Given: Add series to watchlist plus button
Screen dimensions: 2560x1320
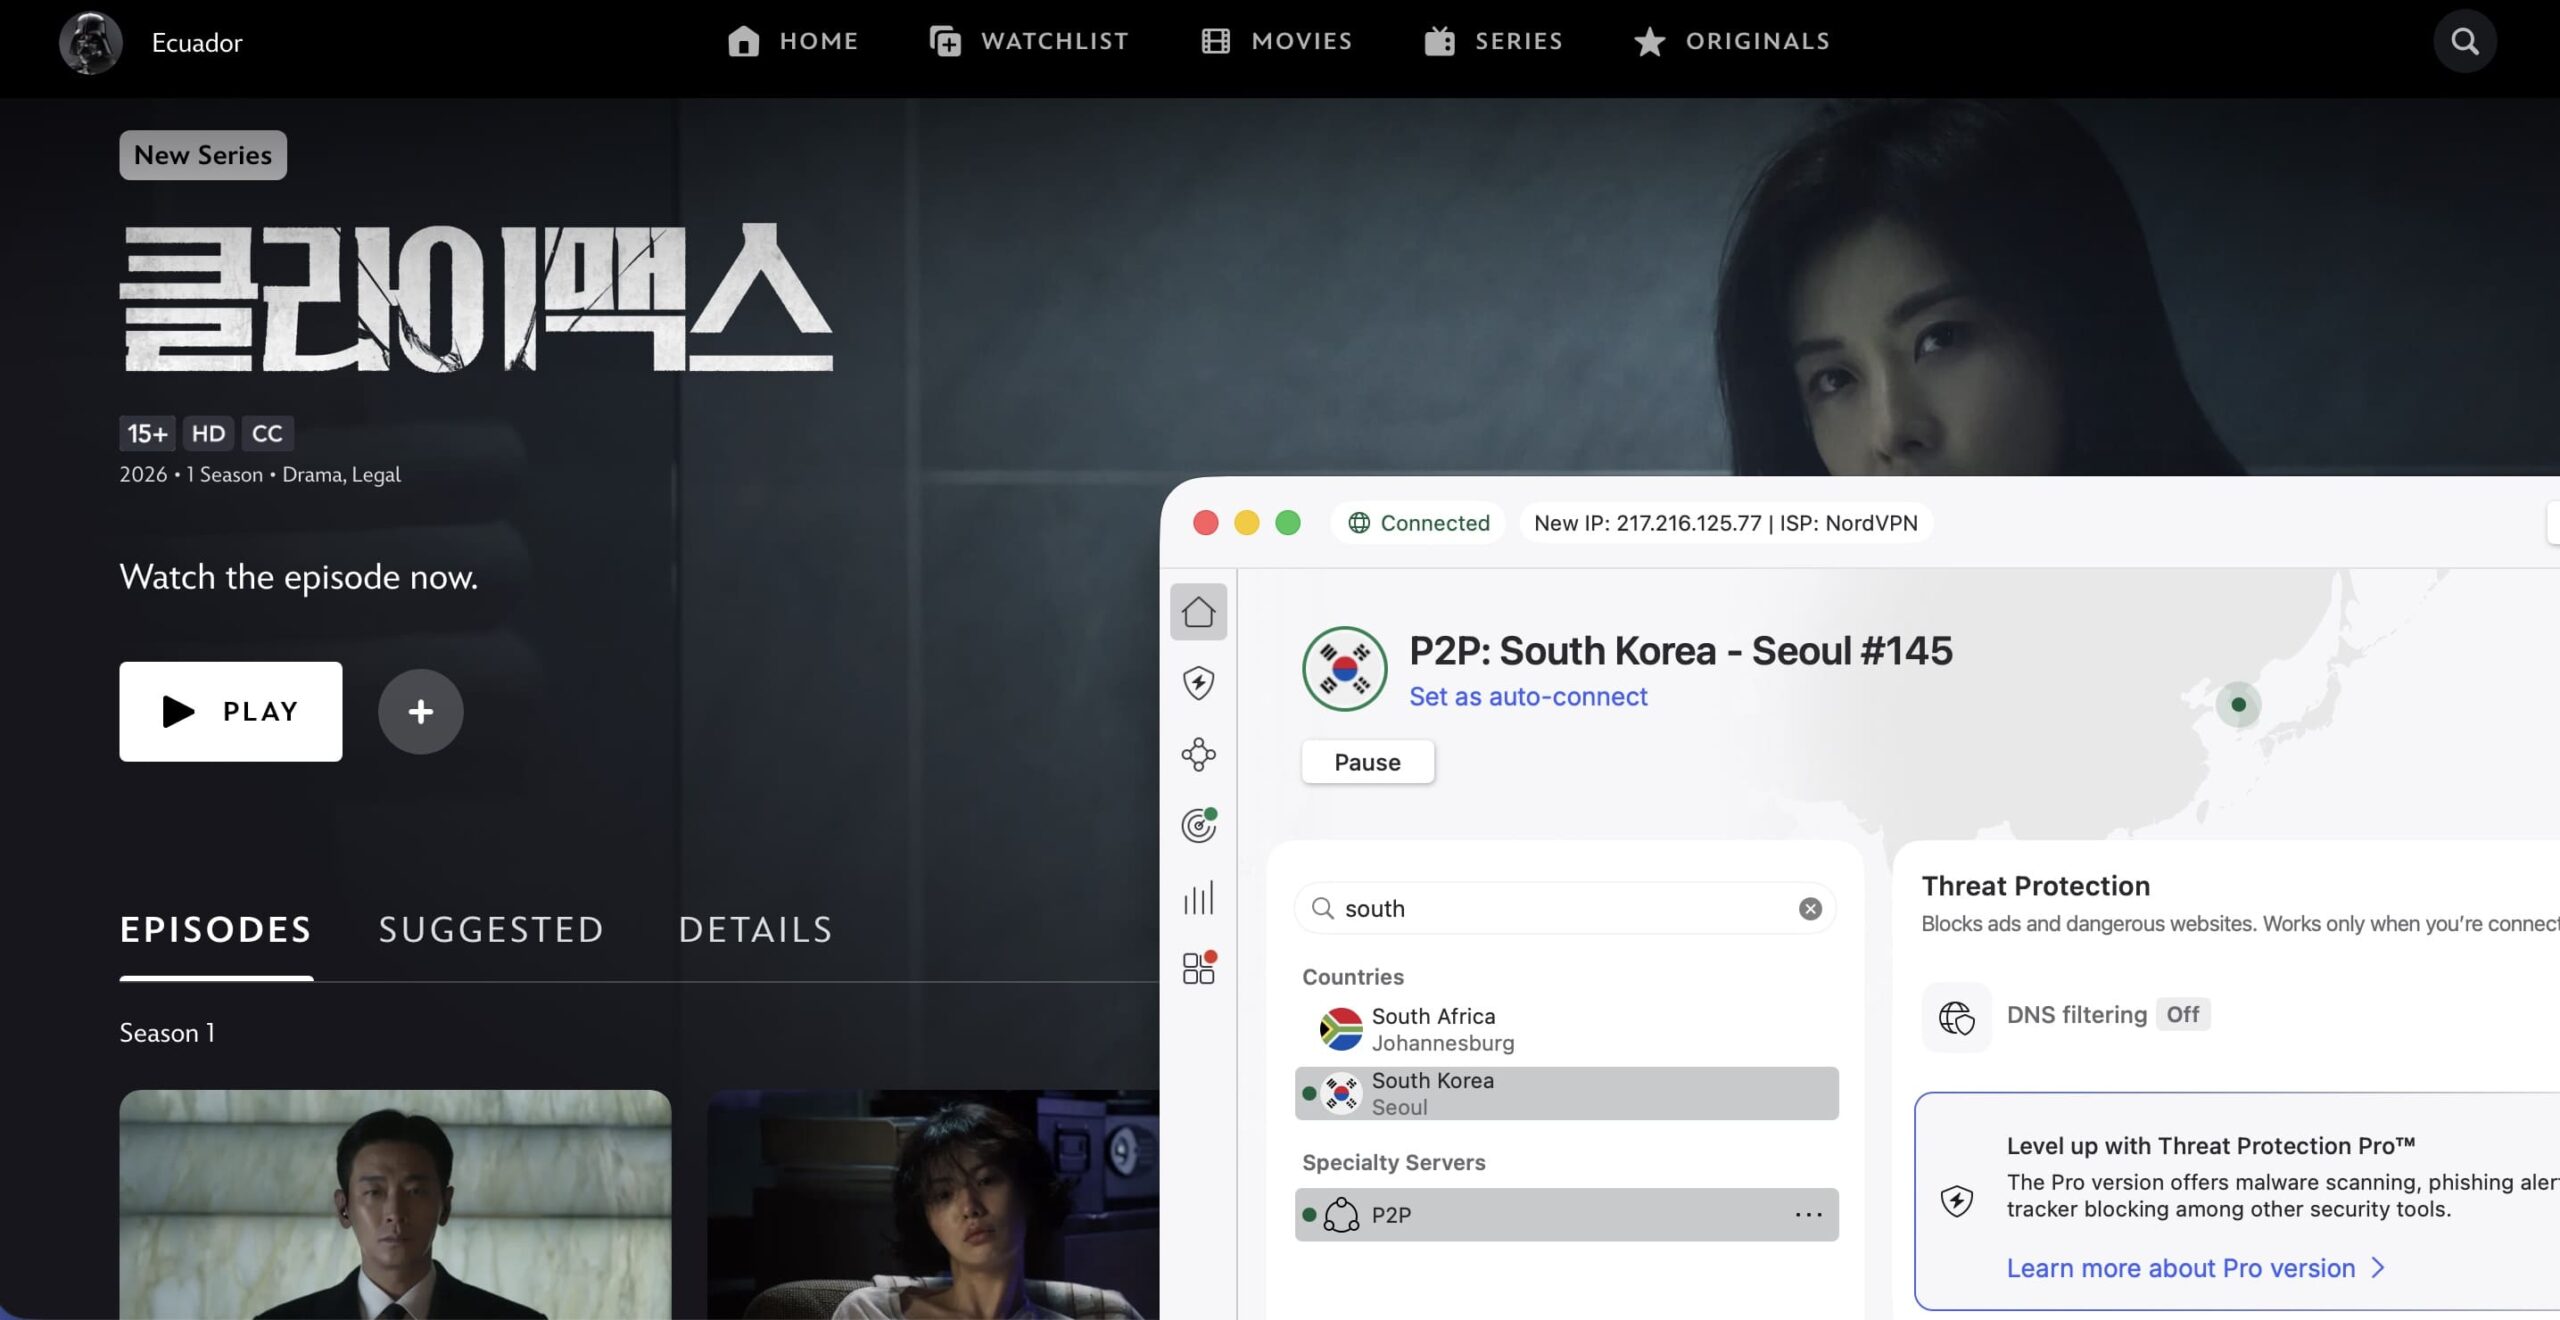Looking at the screenshot, I should [x=420, y=711].
